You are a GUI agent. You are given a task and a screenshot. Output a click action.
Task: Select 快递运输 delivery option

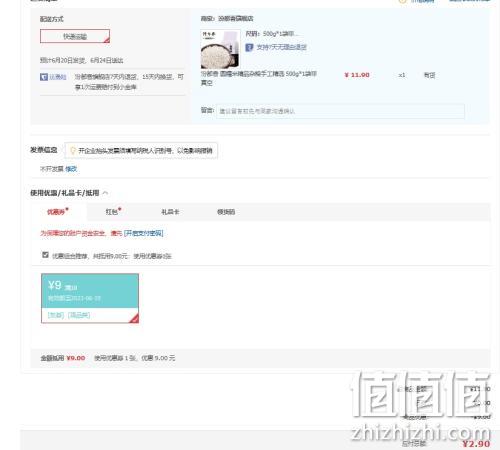[x=75, y=36]
